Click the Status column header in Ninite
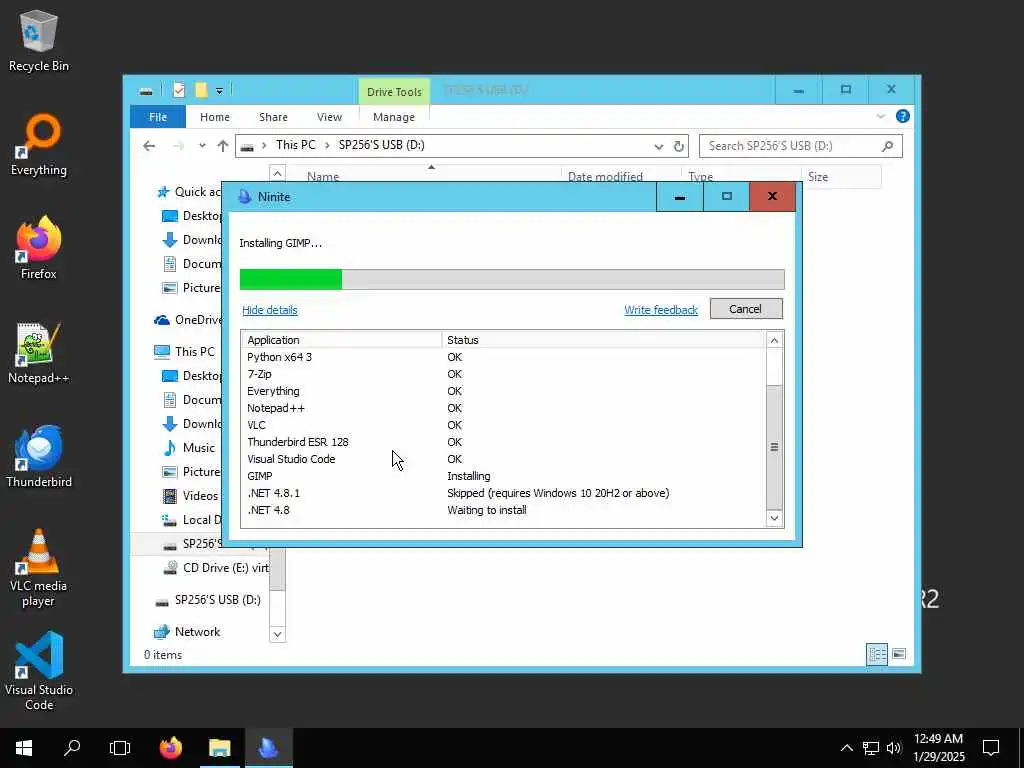The width and height of the screenshot is (1024, 768). (603, 340)
